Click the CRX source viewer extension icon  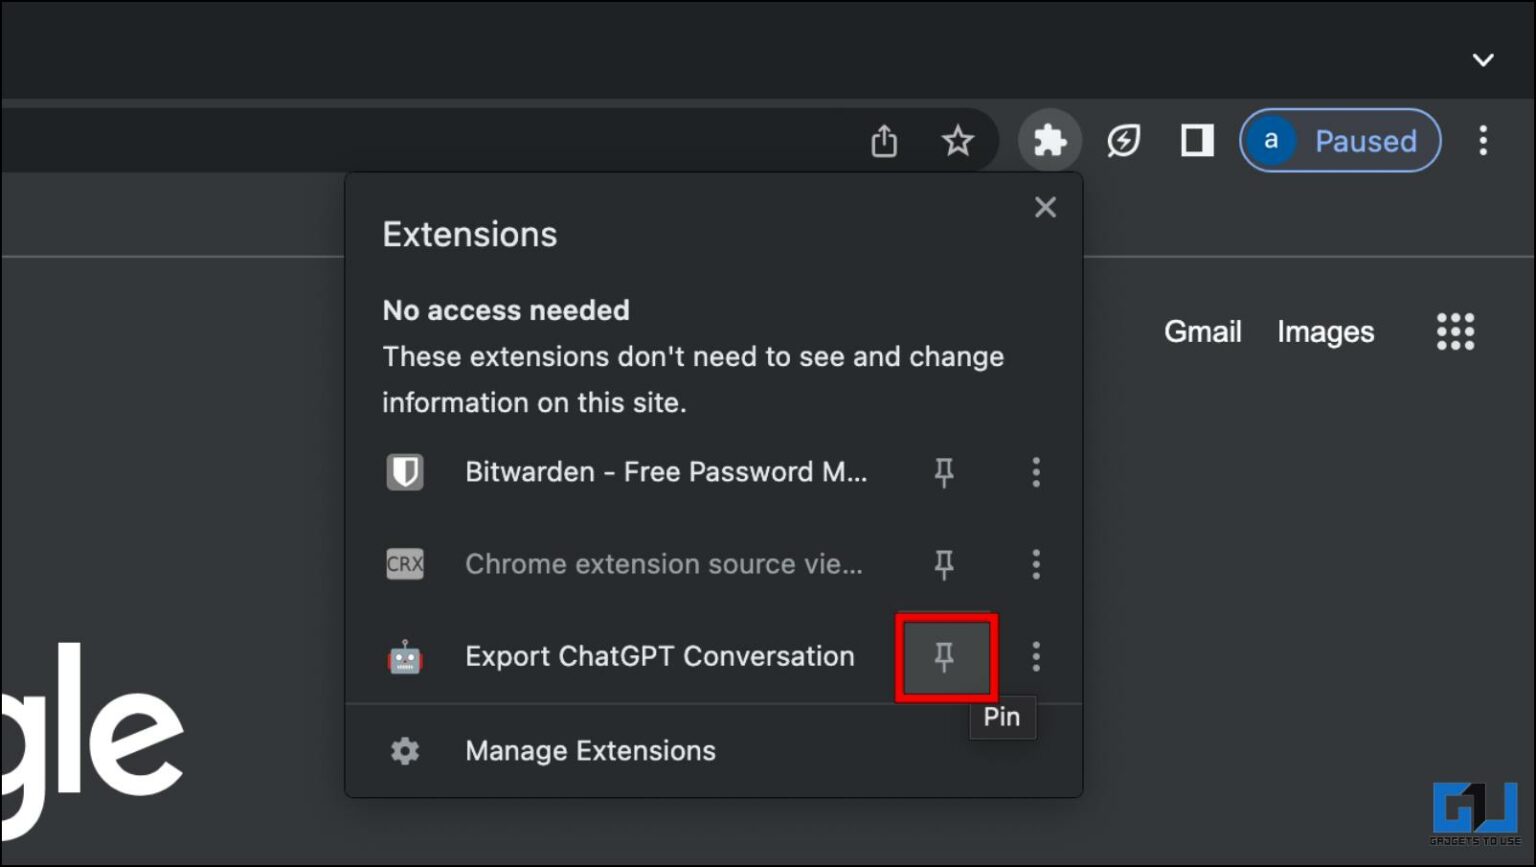coord(404,564)
